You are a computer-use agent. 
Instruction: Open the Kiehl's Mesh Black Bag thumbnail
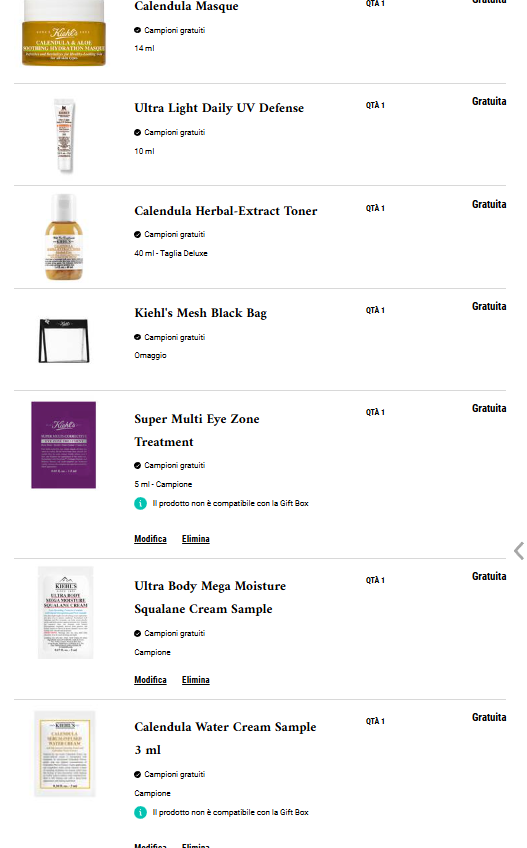(x=64, y=340)
